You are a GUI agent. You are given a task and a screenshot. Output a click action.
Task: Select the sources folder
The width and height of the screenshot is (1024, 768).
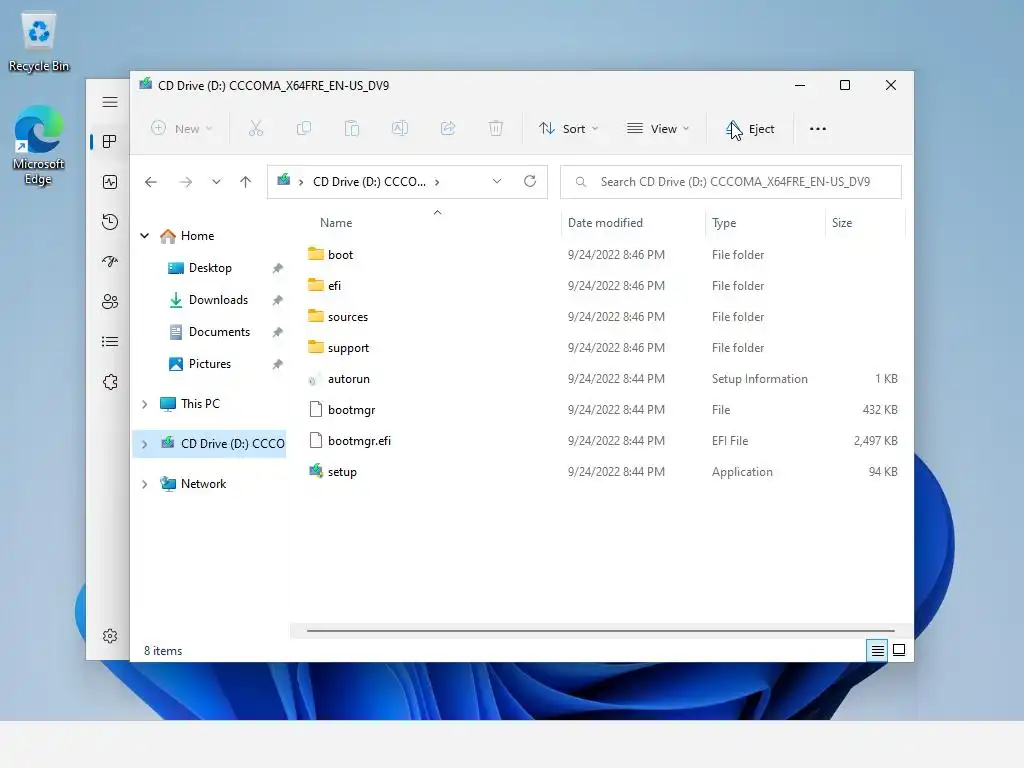click(x=347, y=317)
